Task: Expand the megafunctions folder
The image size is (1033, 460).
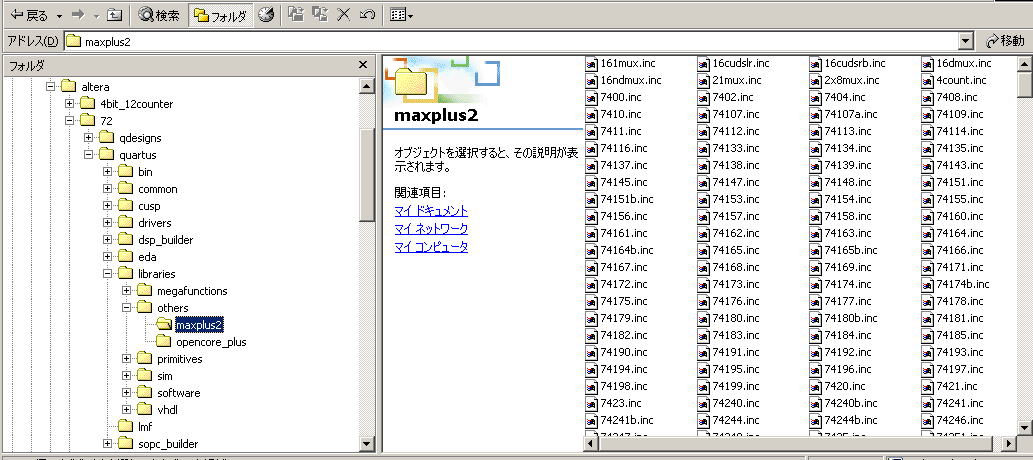Action: pos(127,291)
